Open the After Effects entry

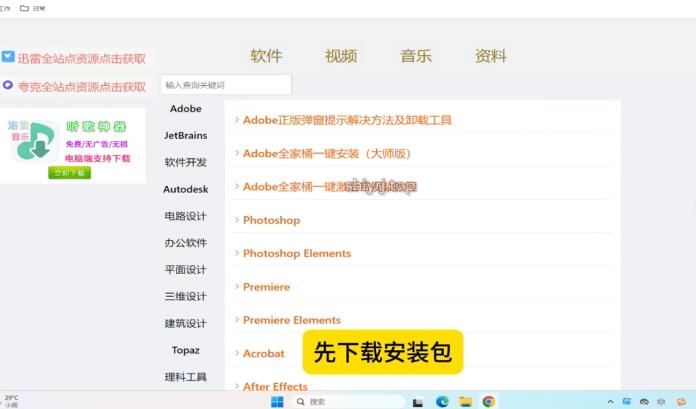point(275,385)
